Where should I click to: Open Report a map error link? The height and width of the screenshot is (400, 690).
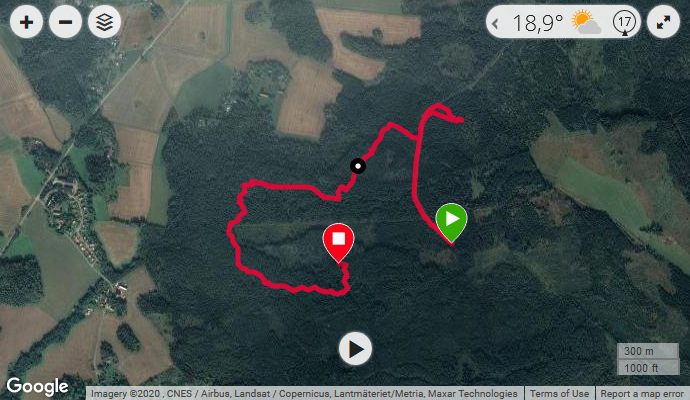642,393
